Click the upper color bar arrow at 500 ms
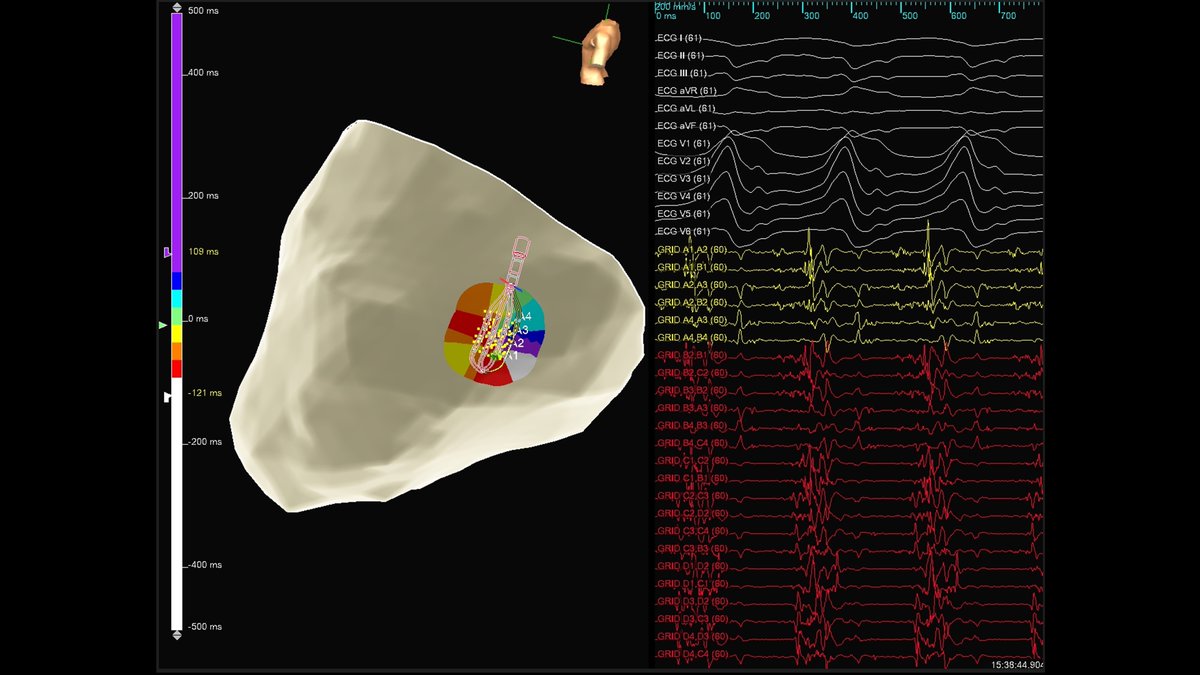This screenshot has width=1200, height=675. (x=177, y=8)
